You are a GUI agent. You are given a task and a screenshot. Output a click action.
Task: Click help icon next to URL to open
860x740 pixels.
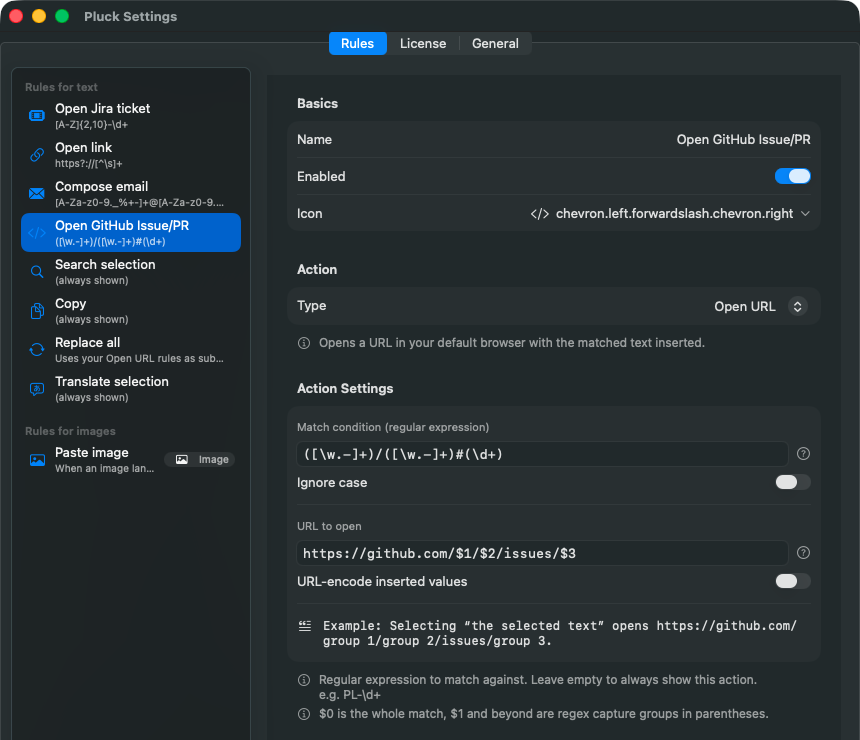(x=803, y=552)
